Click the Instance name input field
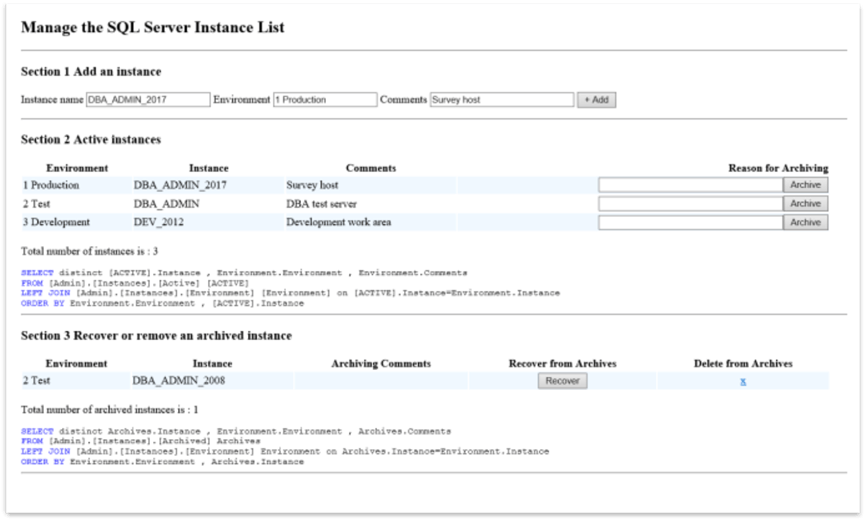 click(148, 99)
